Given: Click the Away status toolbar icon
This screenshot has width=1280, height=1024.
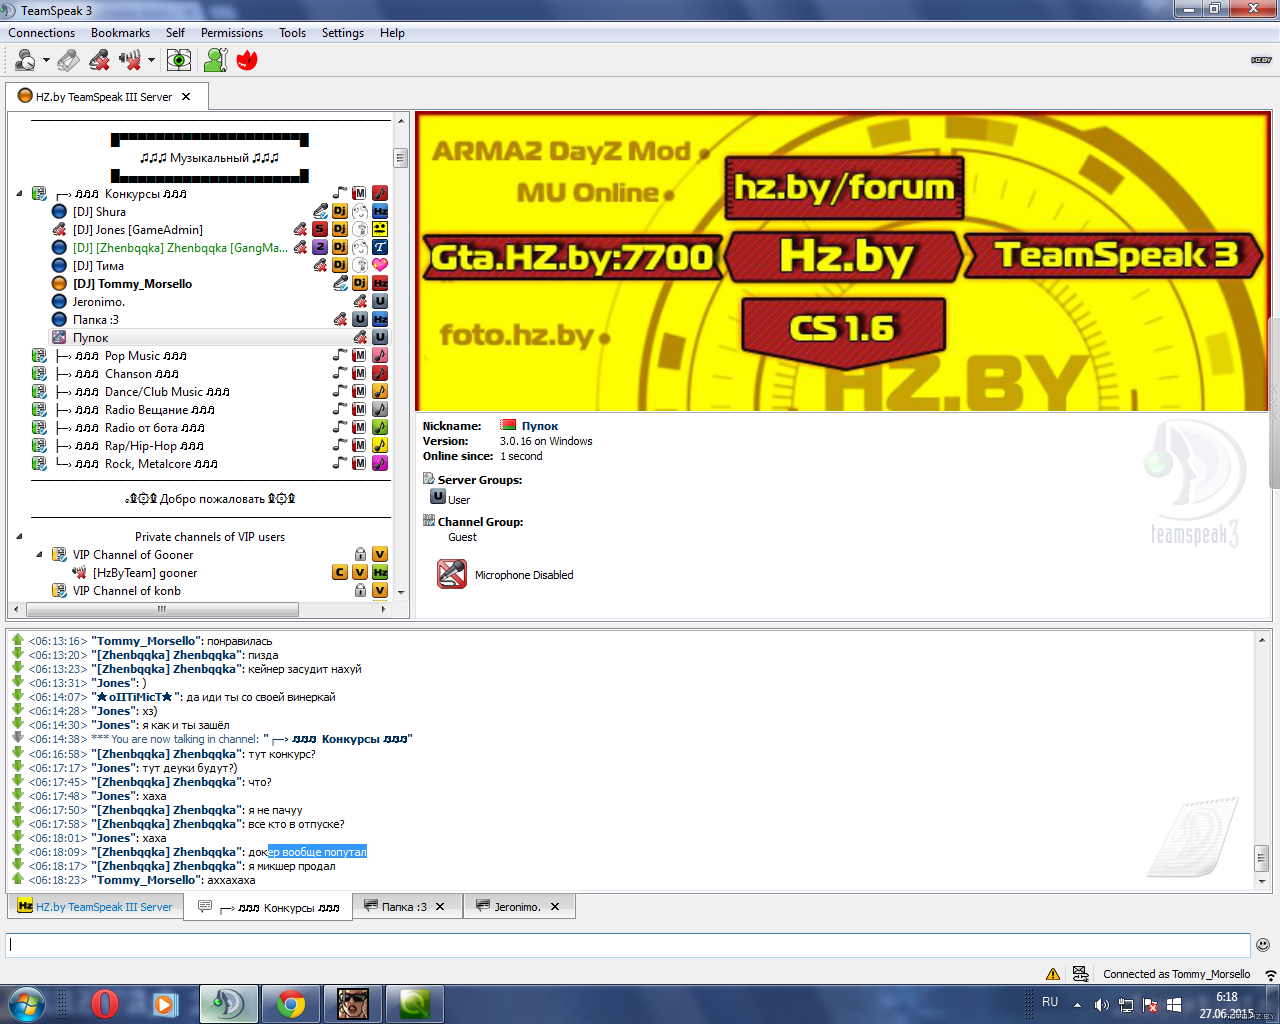Looking at the screenshot, I should pyautogui.click(x=26, y=61).
